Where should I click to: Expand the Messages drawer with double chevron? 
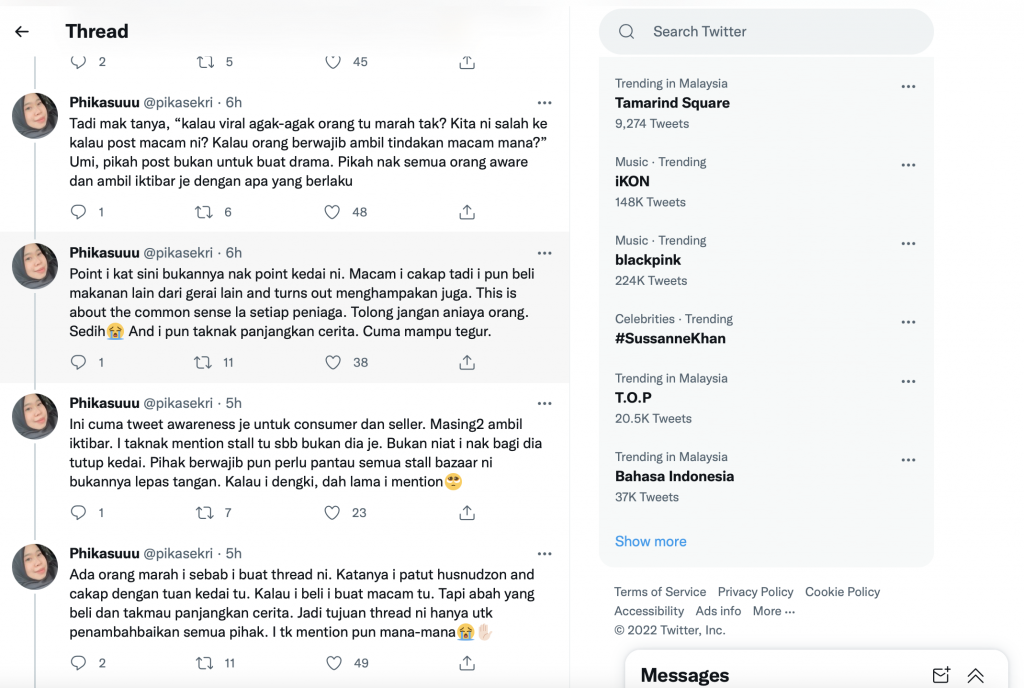(975, 676)
